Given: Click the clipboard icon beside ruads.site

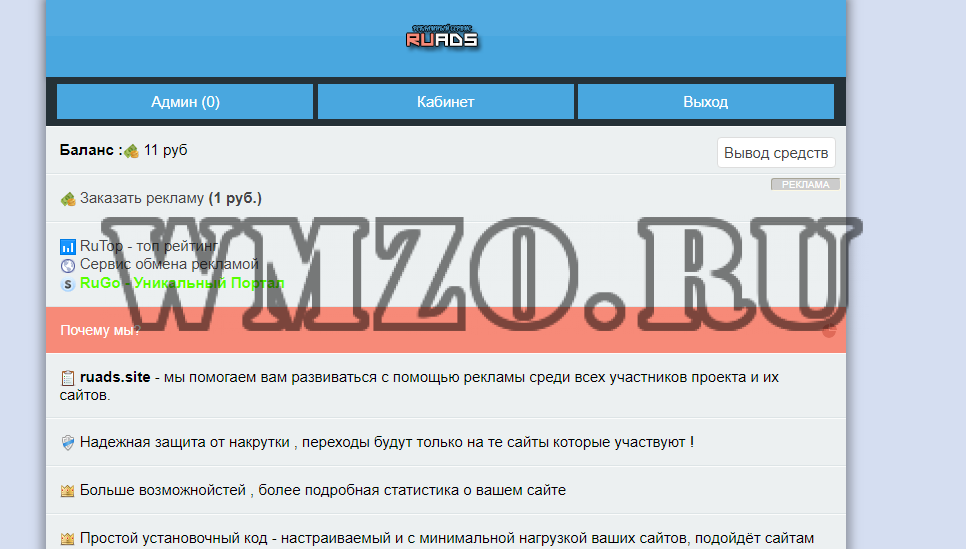Looking at the screenshot, I should tap(68, 378).
